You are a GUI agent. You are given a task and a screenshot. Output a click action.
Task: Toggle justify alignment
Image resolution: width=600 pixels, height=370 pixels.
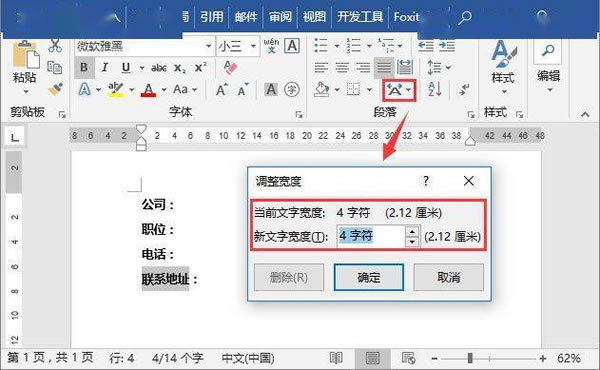[x=384, y=68]
